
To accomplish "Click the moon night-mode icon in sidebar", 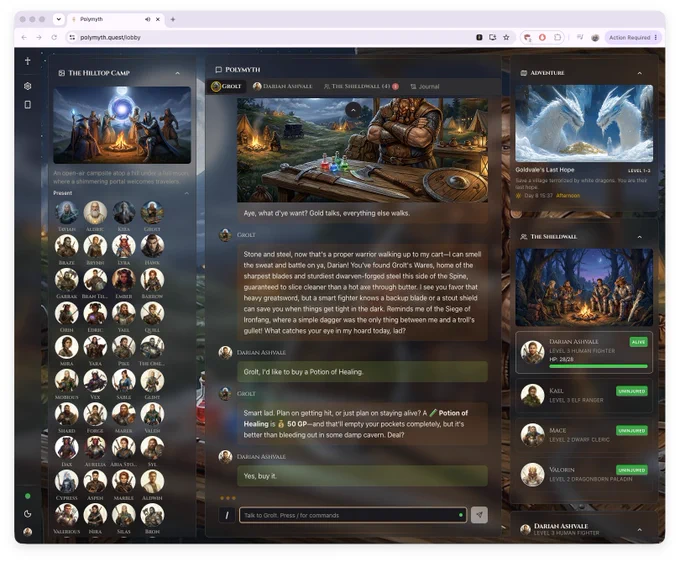I will point(28,514).
